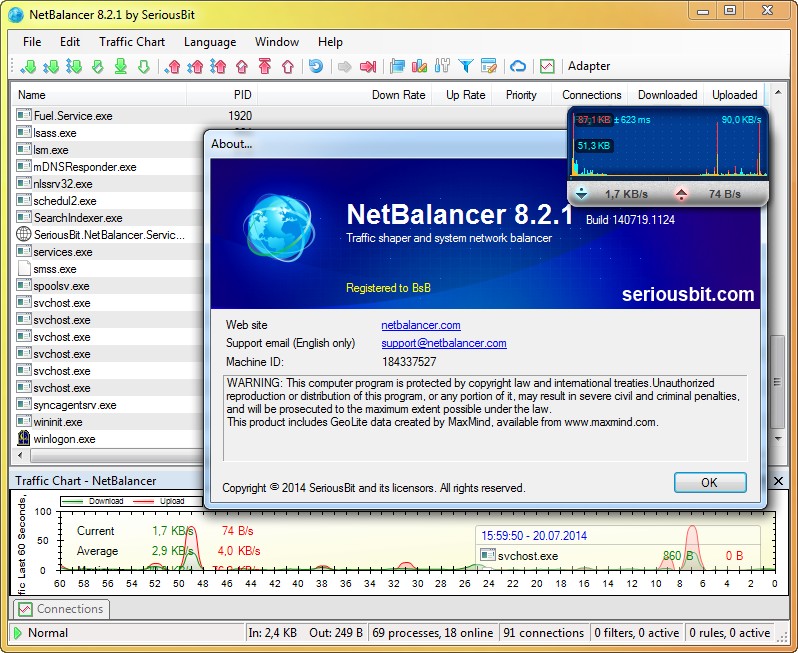Viewport: 798px width, 653px height.
Task: Open the netbalancer.com website link
Action: tap(421, 325)
